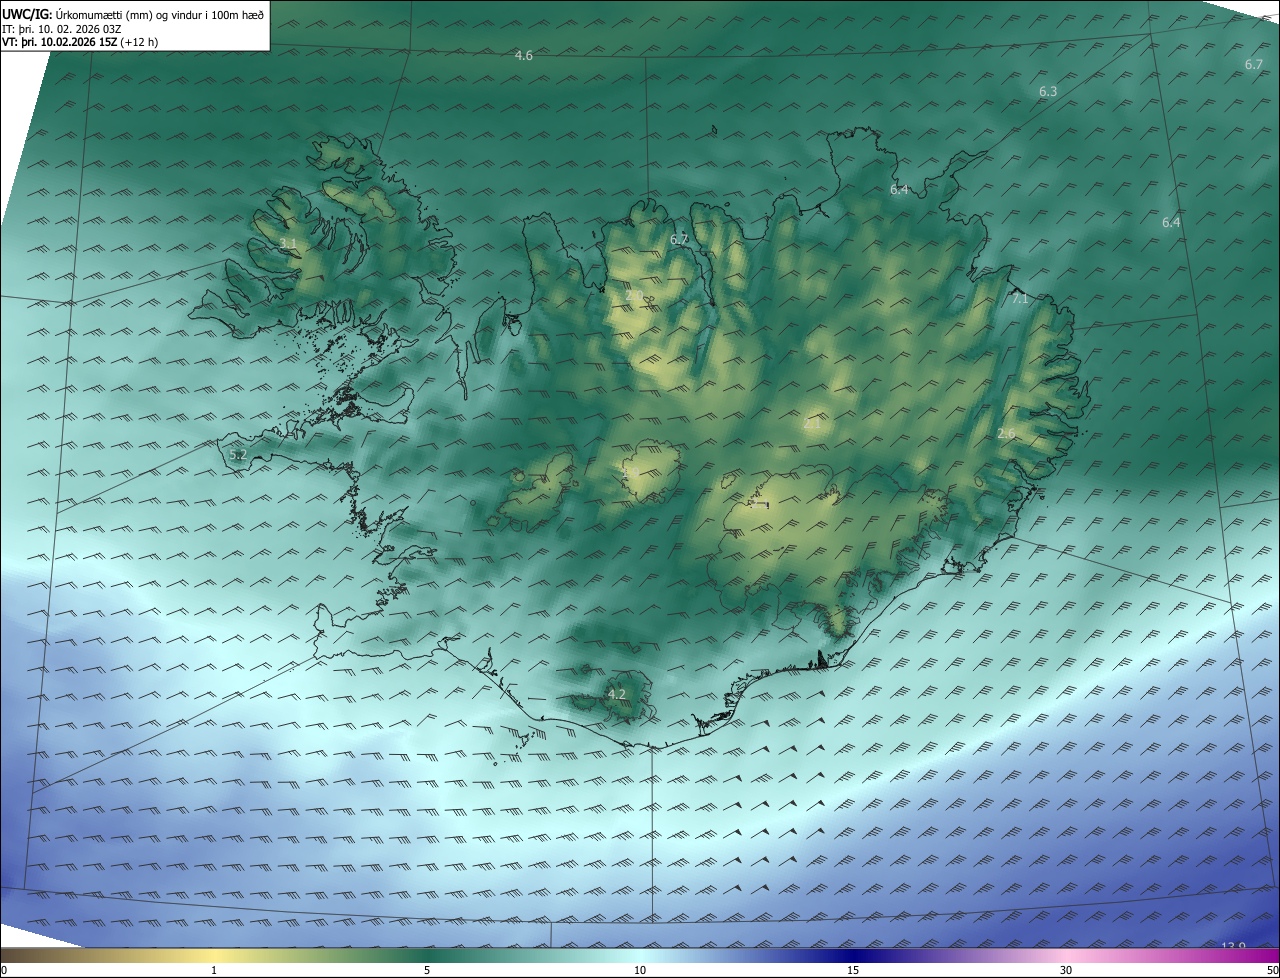The height and width of the screenshot is (978, 1280).
Task: Click the 2.6 value label in the Eastfjords
Action: click(x=1006, y=434)
